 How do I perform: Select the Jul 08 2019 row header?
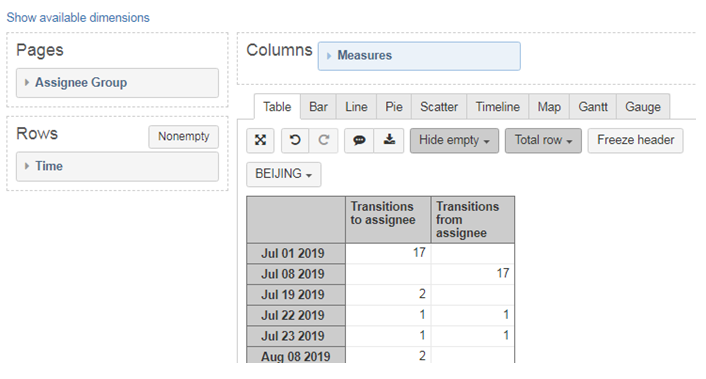pos(296,274)
